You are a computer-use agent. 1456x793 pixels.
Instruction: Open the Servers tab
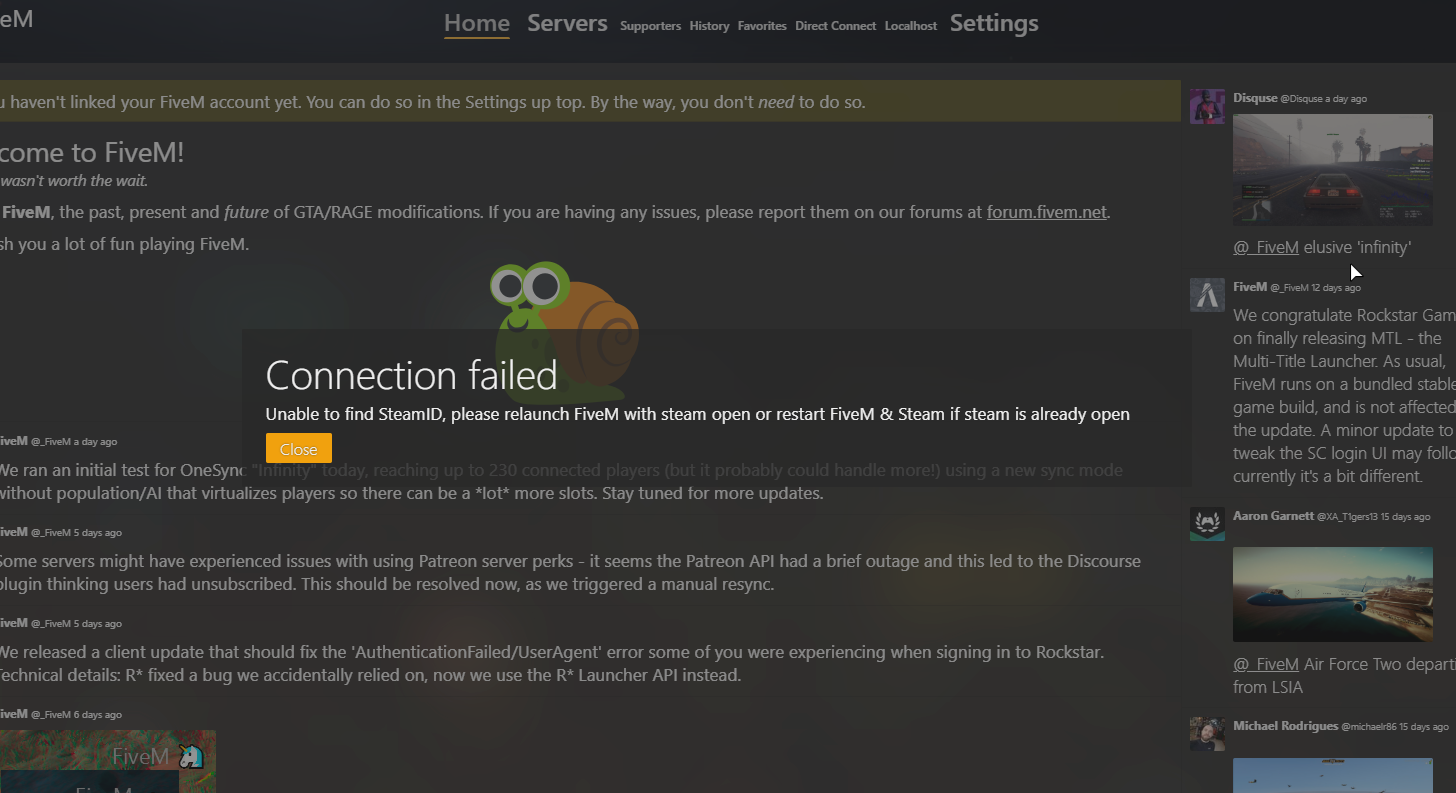click(567, 23)
